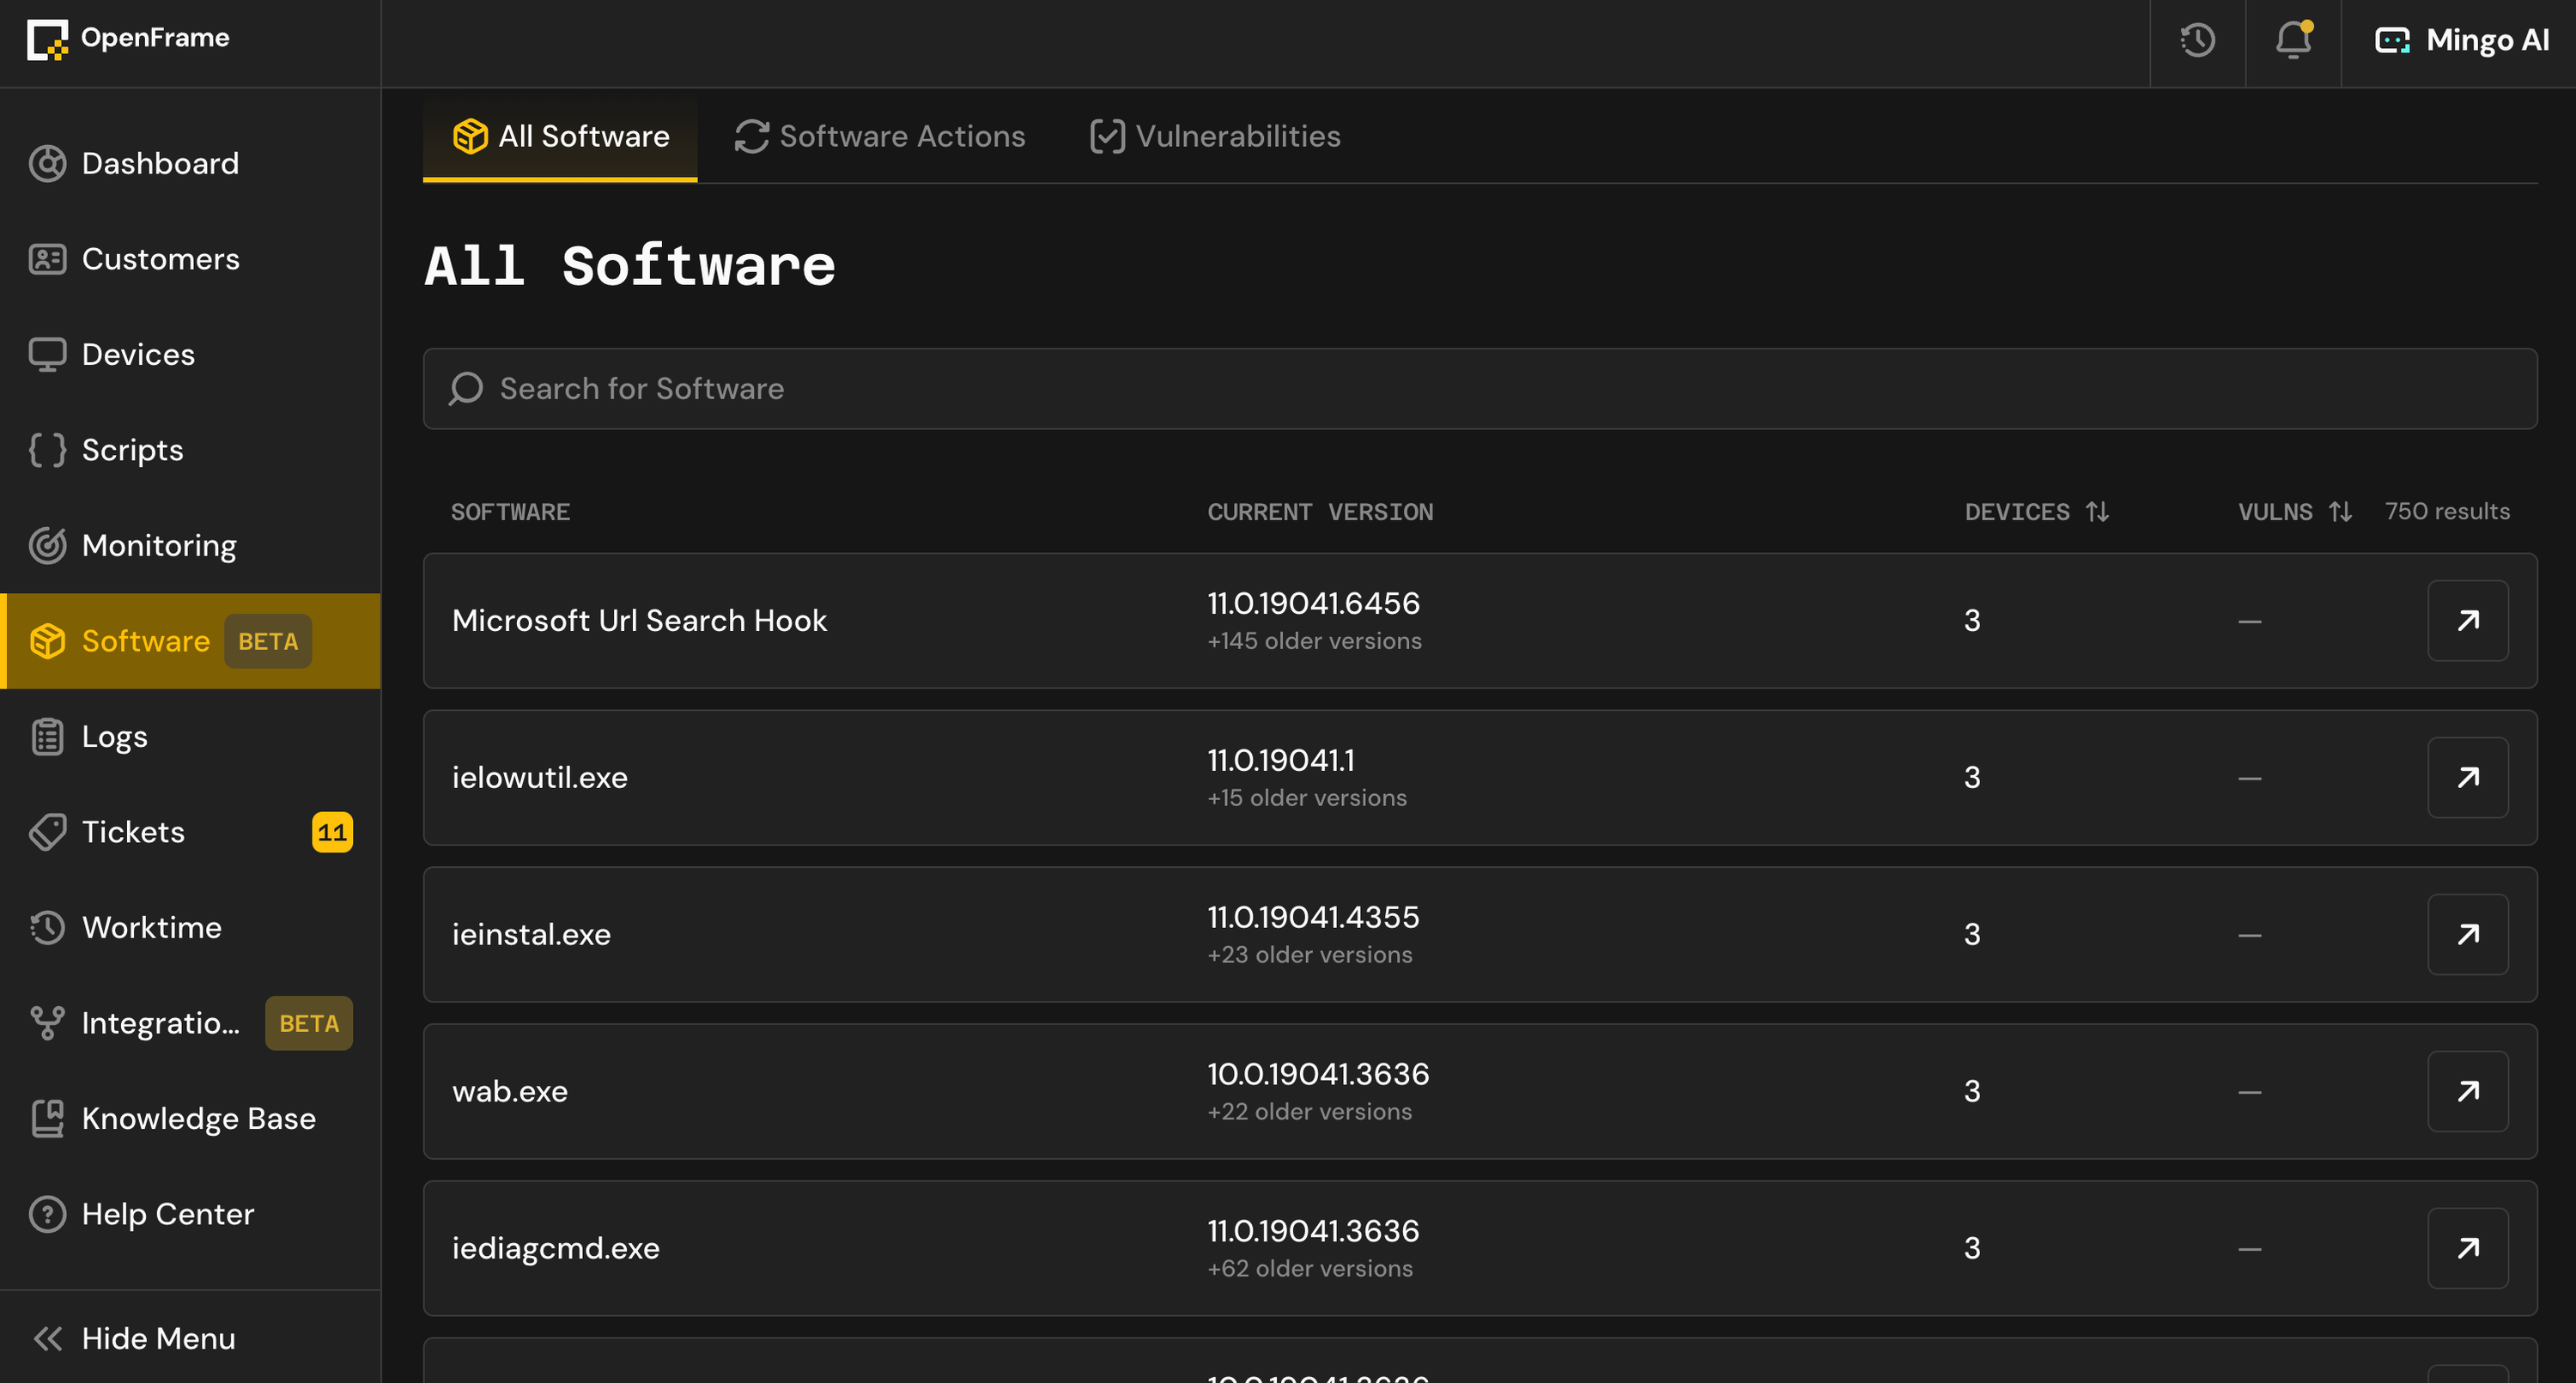Image resolution: width=2576 pixels, height=1383 pixels.
Task: Open the notifications bell icon
Action: coord(2293,40)
